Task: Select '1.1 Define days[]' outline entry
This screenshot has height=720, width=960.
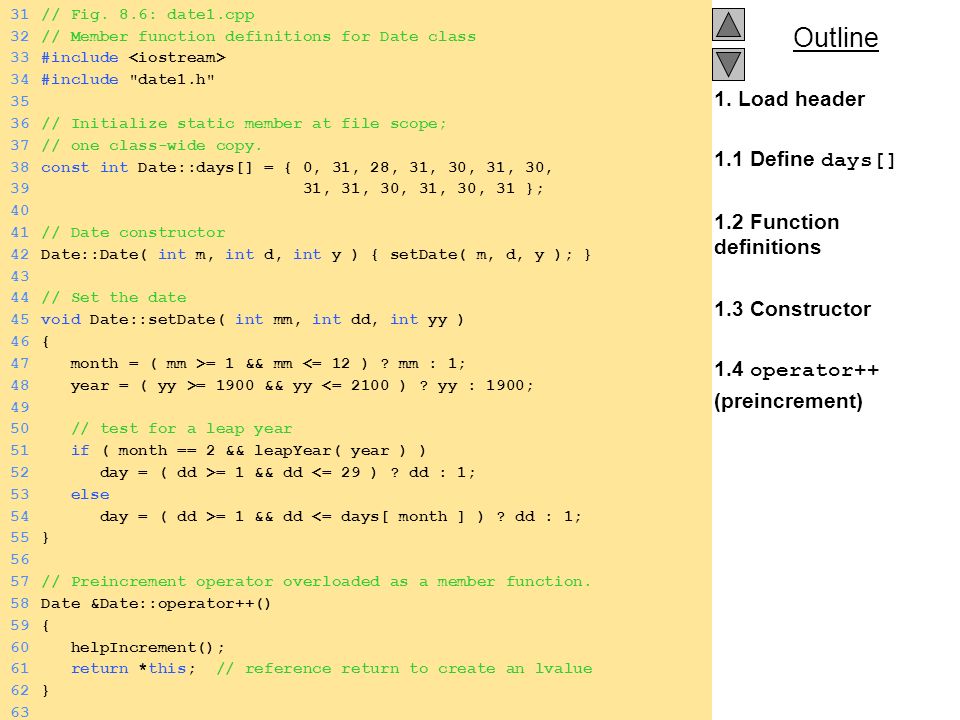Action: click(804, 160)
